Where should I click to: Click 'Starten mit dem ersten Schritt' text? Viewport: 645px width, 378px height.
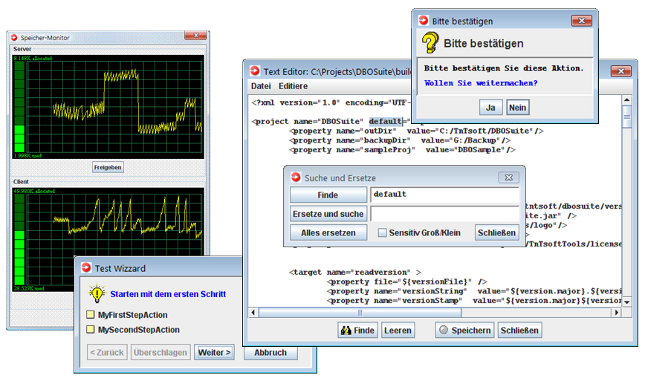point(168,294)
